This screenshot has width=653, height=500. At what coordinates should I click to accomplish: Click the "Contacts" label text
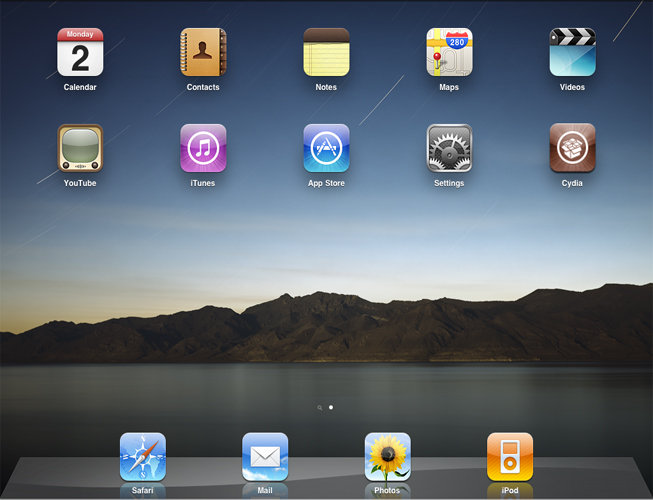[x=203, y=87]
